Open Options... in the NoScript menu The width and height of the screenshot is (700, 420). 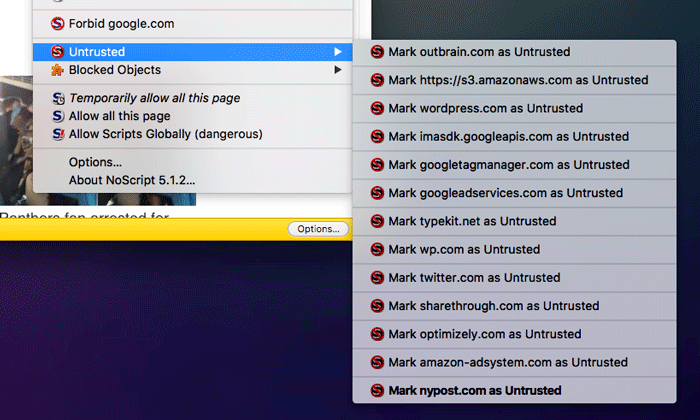(x=193, y=162)
